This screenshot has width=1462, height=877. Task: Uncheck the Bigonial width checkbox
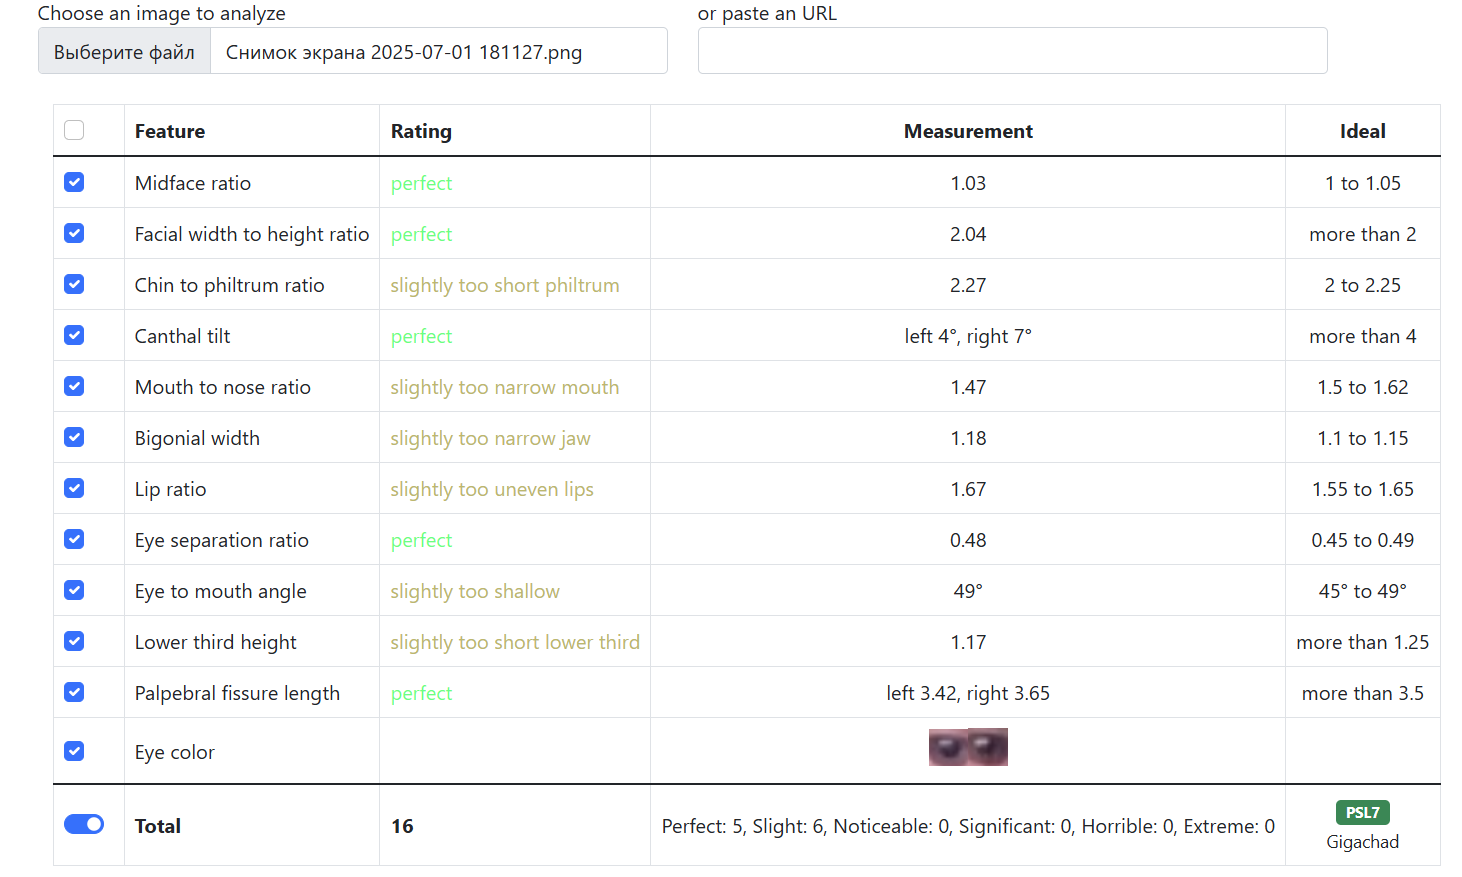[x=74, y=437]
